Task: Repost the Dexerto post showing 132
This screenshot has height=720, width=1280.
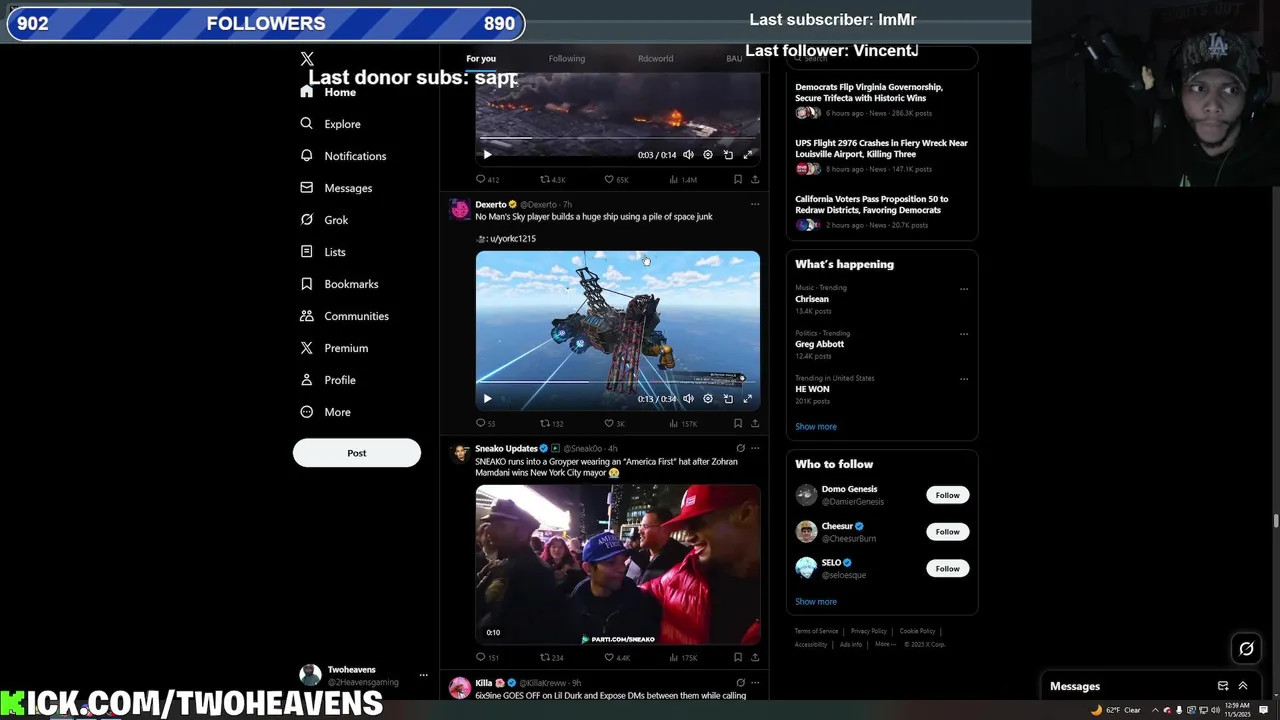Action: [x=552, y=423]
